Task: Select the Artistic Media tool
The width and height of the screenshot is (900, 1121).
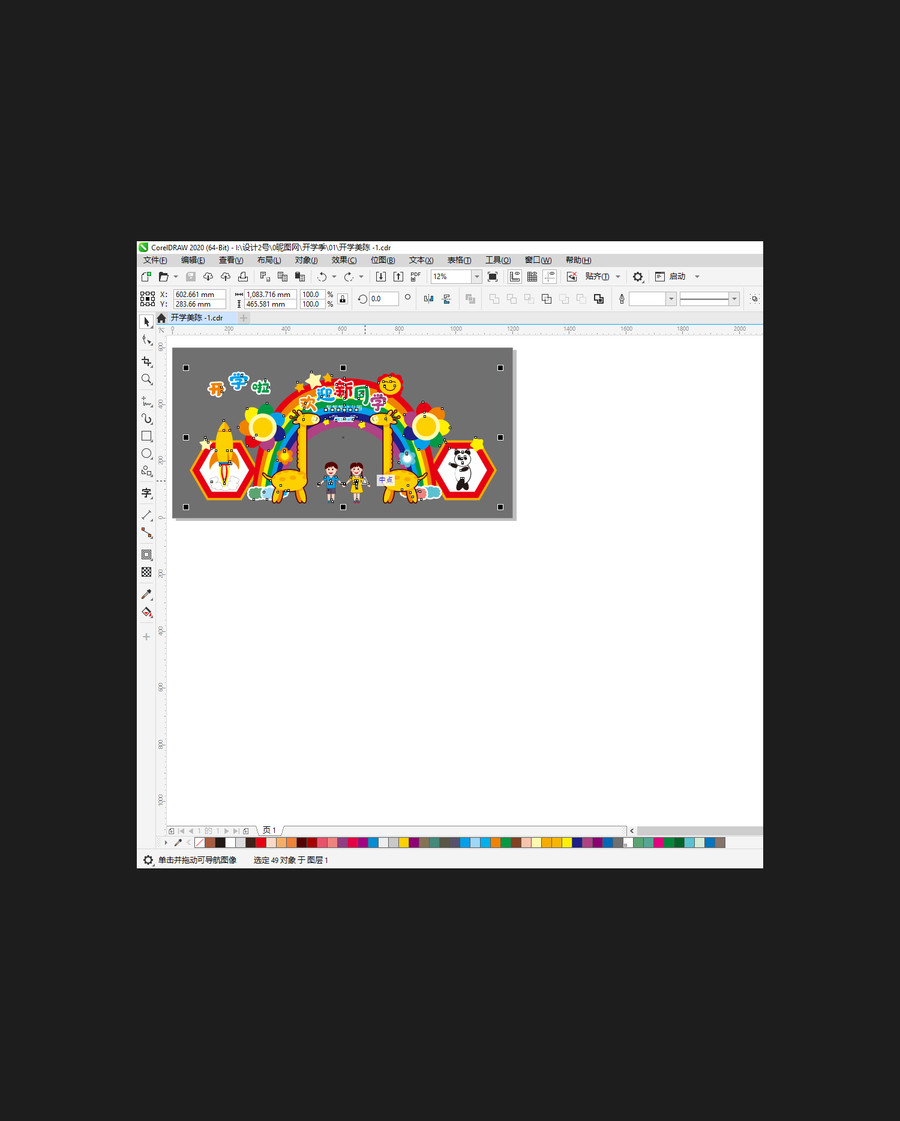Action: pos(147,418)
